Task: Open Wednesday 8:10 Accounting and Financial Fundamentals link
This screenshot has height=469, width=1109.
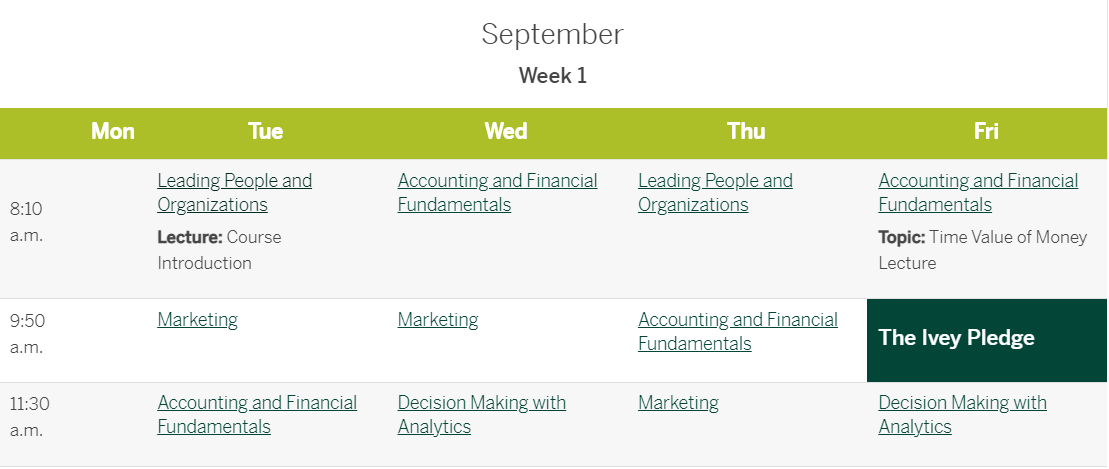Action: (x=497, y=192)
